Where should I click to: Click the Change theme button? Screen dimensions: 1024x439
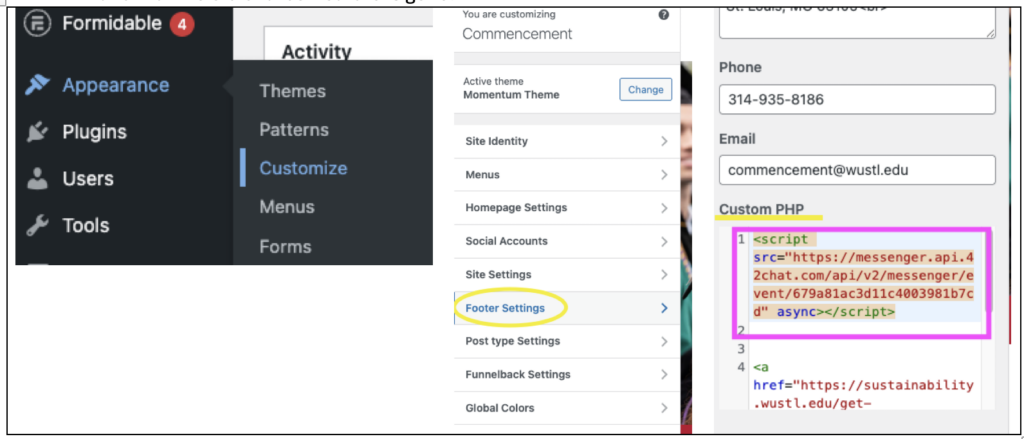(x=645, y=89)
